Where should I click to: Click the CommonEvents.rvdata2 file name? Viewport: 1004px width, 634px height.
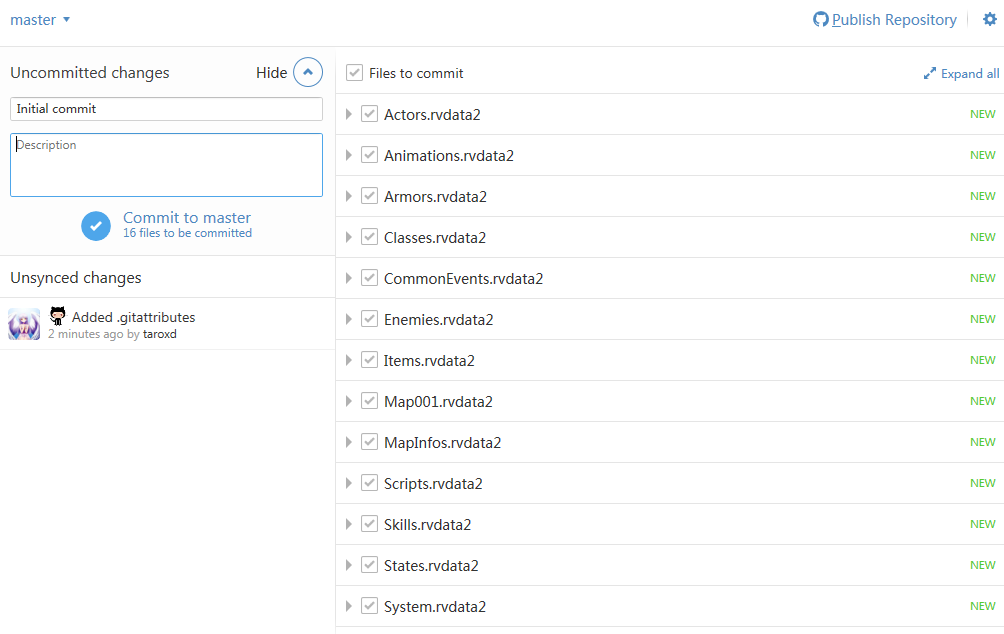(464, 279)
